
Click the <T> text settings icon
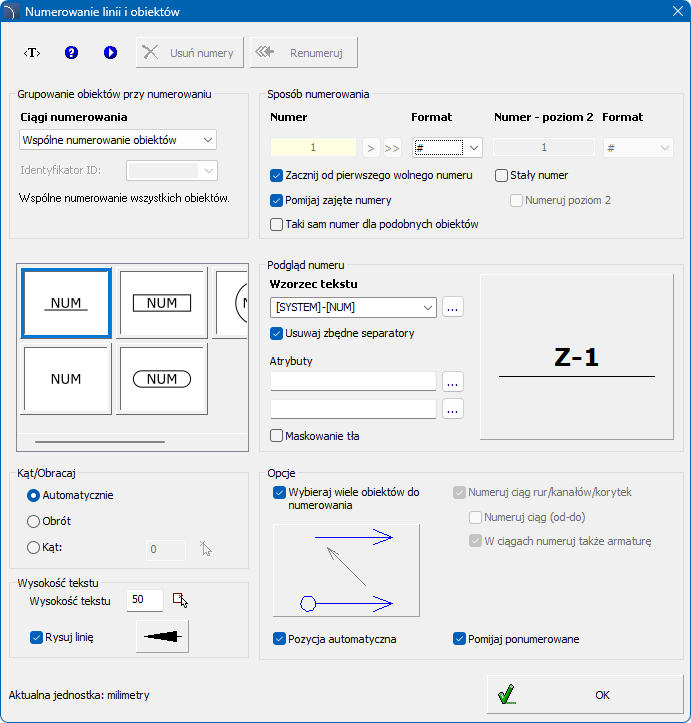[32, 52]
